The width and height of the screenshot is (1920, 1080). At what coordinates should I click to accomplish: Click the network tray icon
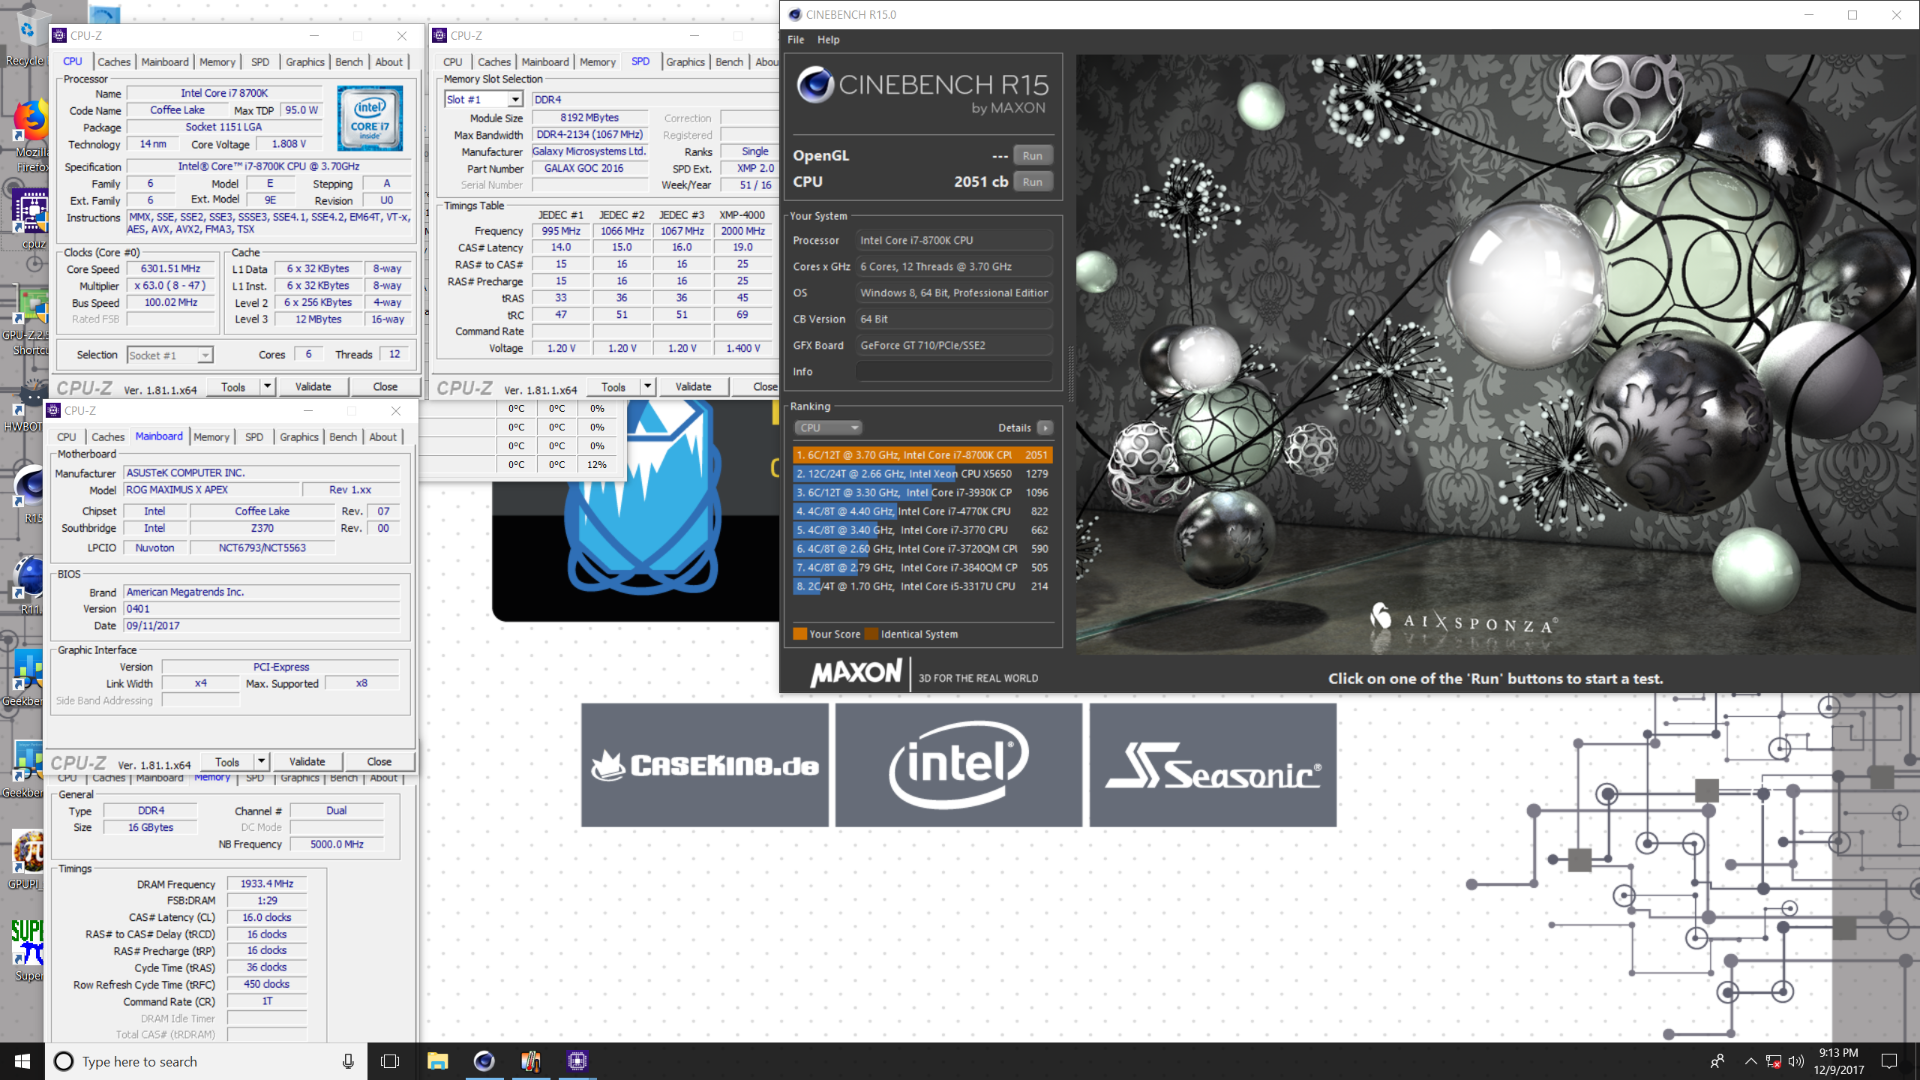click(x=1773, y=1061)
